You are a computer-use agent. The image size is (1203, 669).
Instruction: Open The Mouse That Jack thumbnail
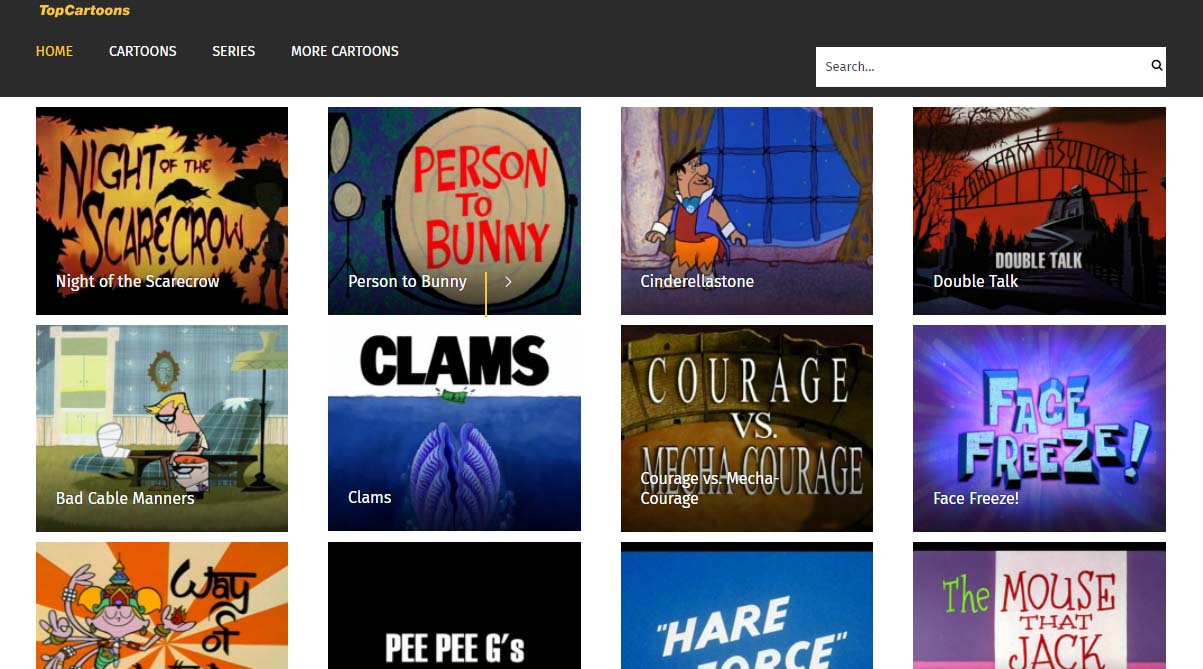tap(1039, 606)
